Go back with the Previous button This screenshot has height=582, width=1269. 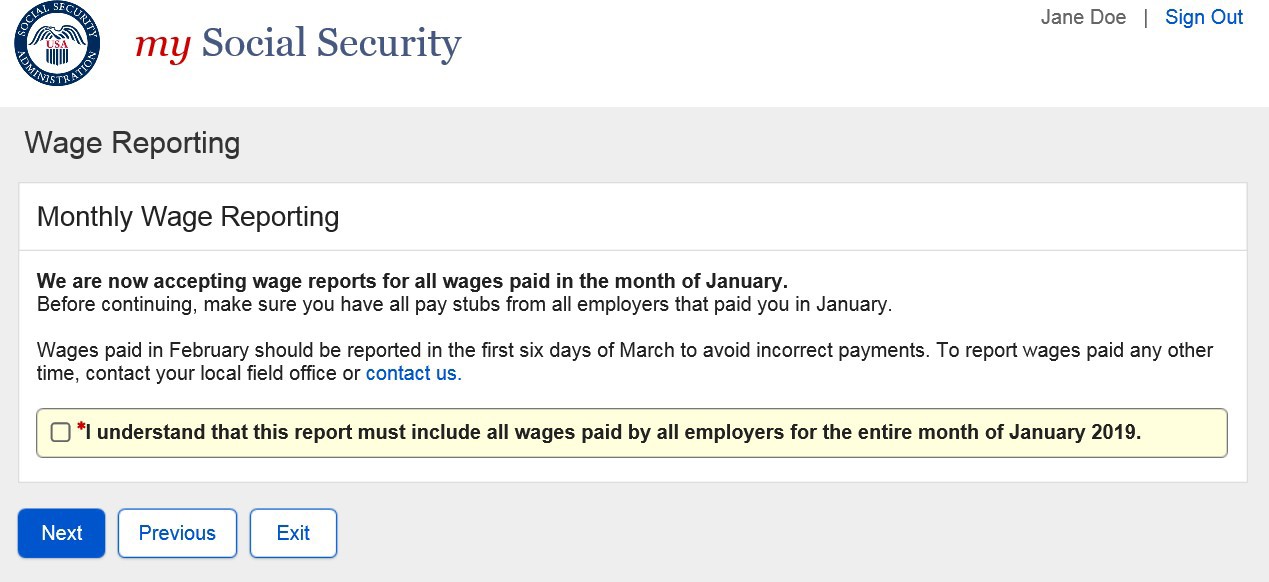tap(177, 533)
